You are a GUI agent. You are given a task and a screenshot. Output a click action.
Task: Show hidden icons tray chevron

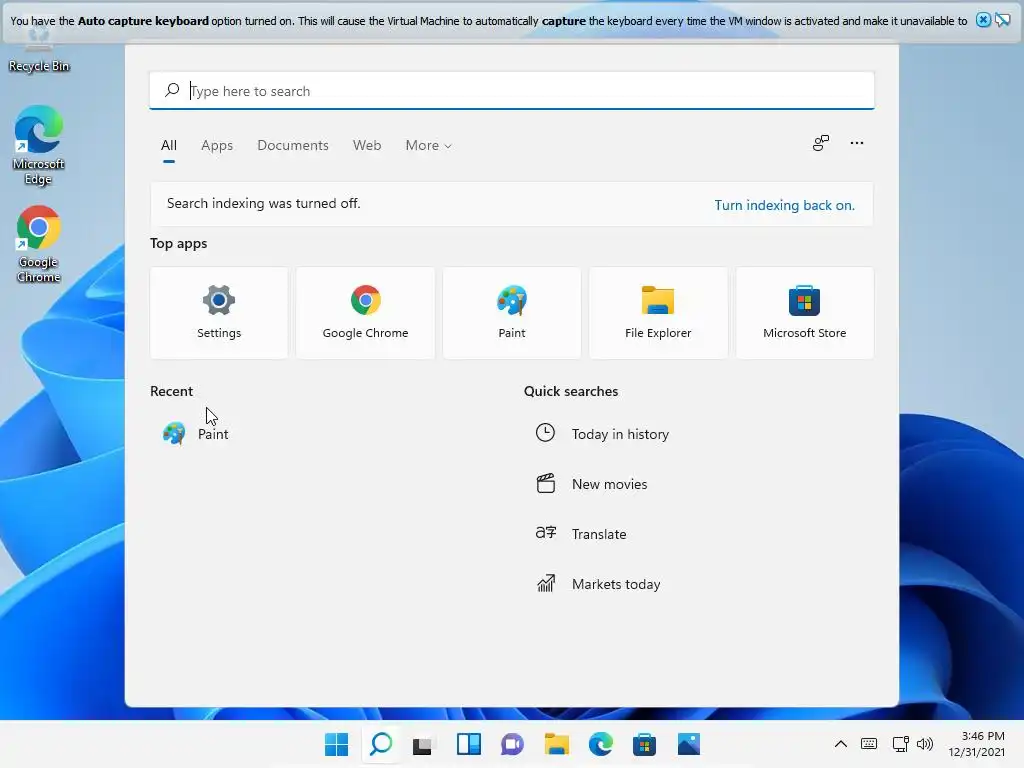pos(840,744)
